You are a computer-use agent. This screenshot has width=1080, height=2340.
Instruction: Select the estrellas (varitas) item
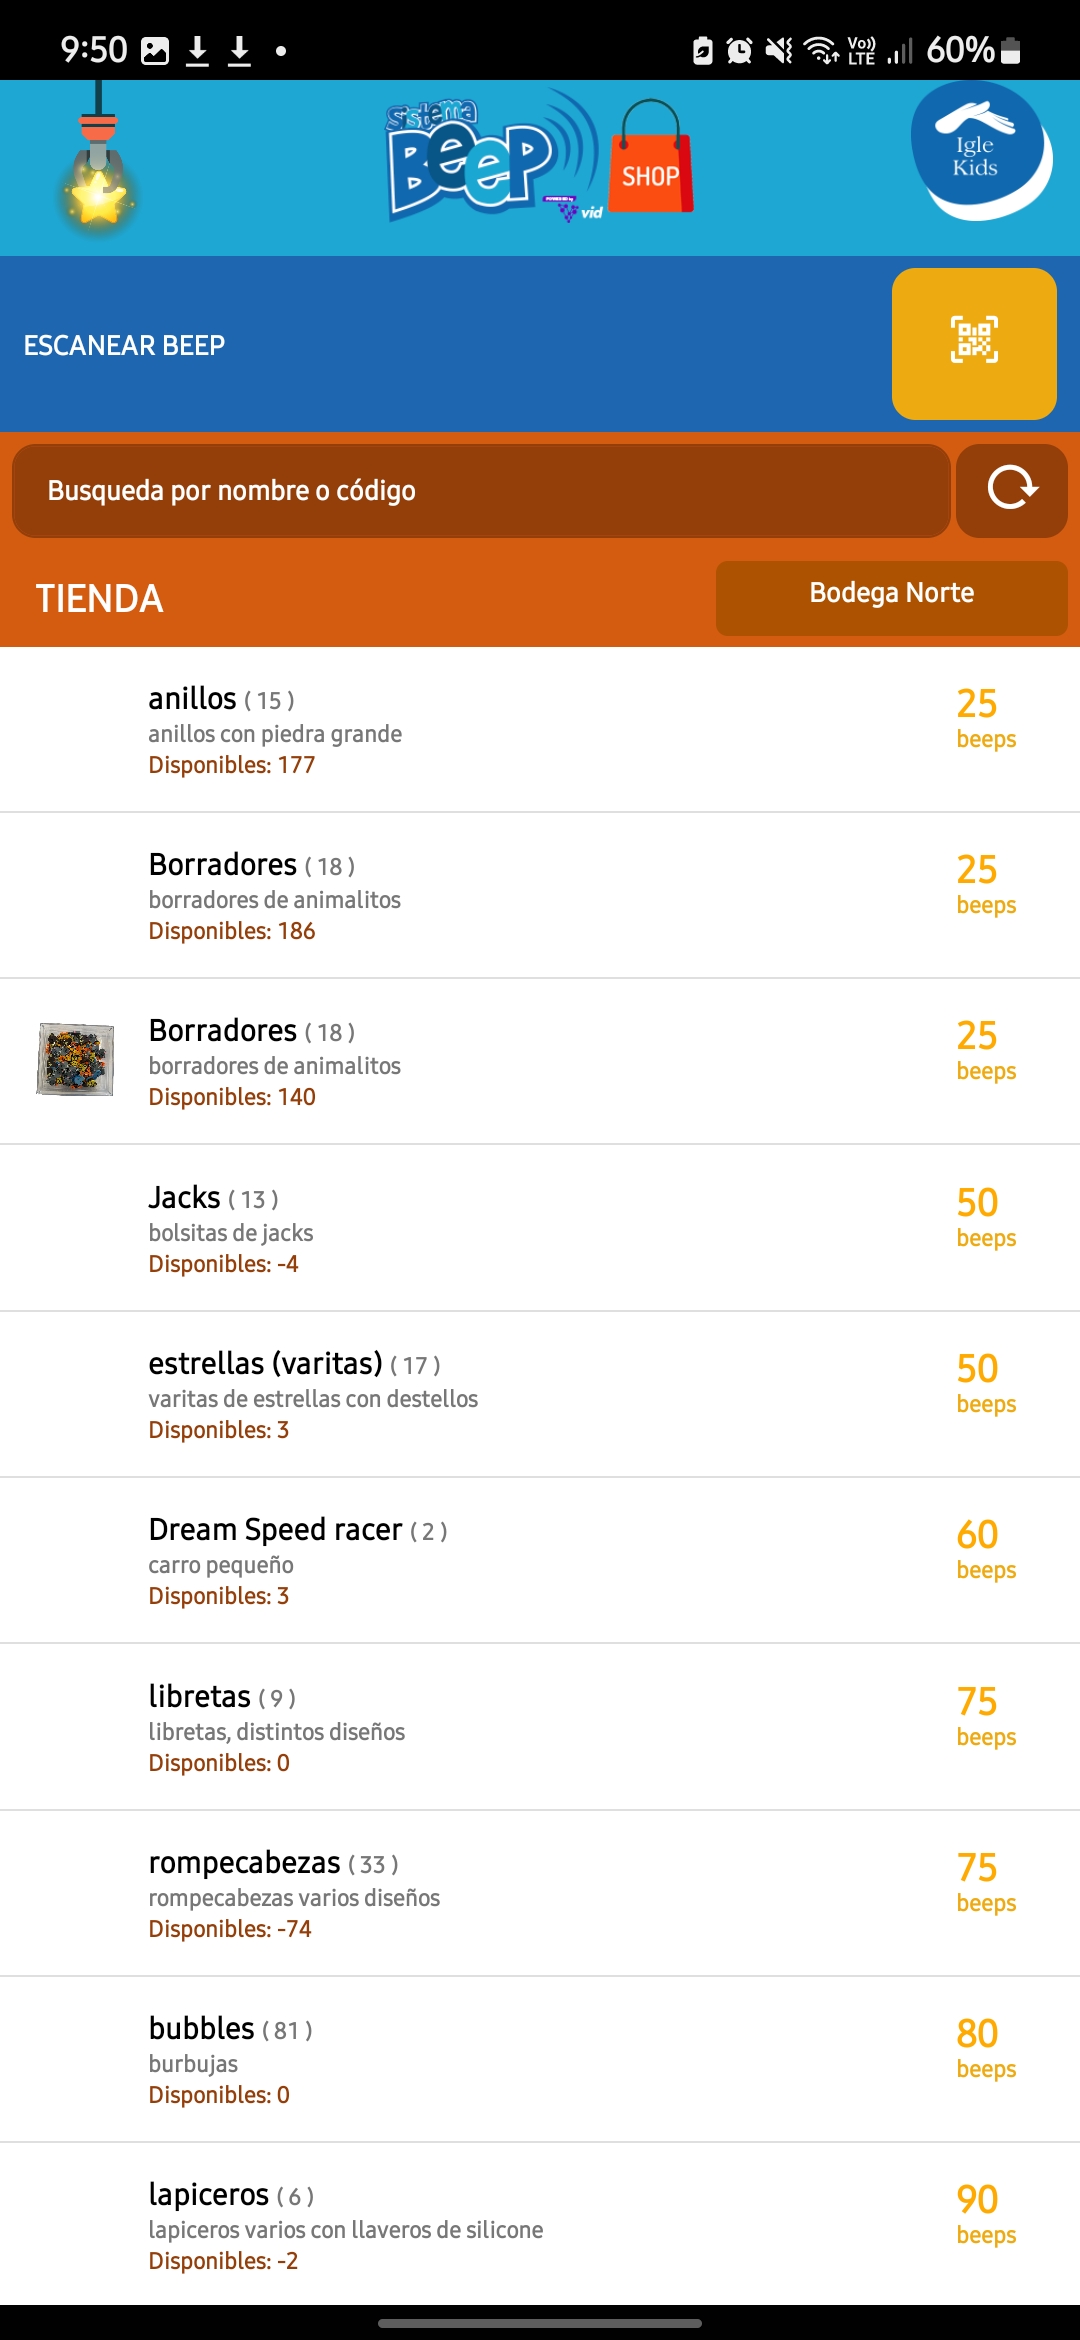tap(540, 1394)
